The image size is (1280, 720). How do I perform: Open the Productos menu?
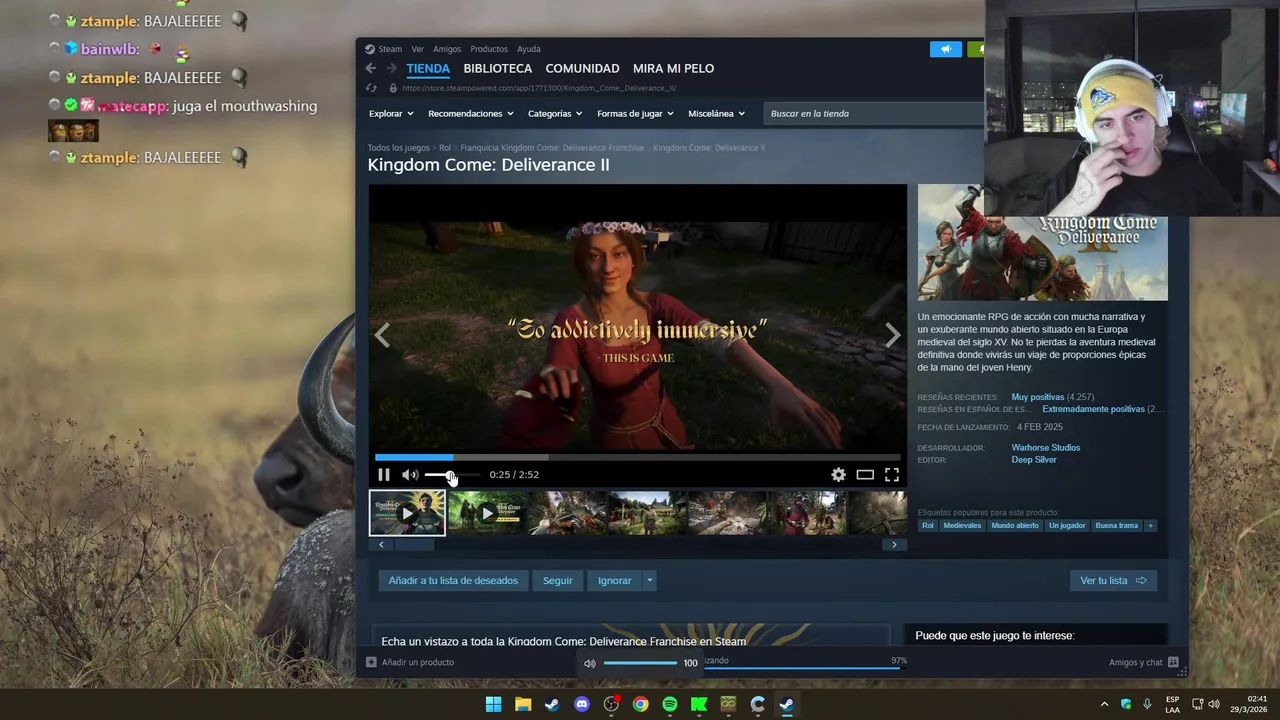click(x=489, y=49)
